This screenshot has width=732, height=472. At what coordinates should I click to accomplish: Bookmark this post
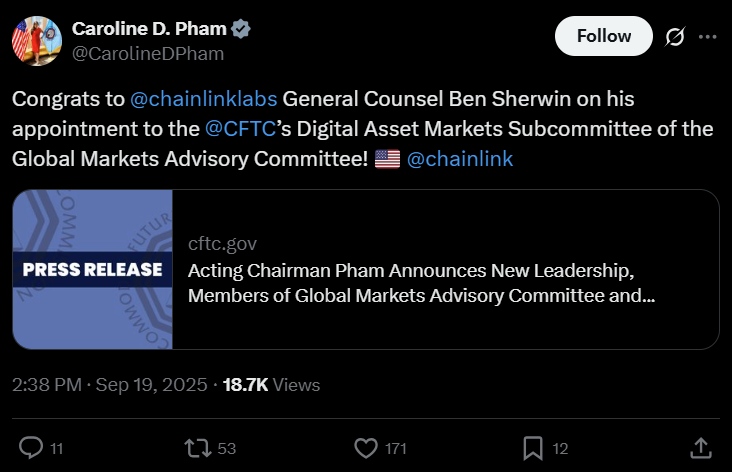(533, 447)
